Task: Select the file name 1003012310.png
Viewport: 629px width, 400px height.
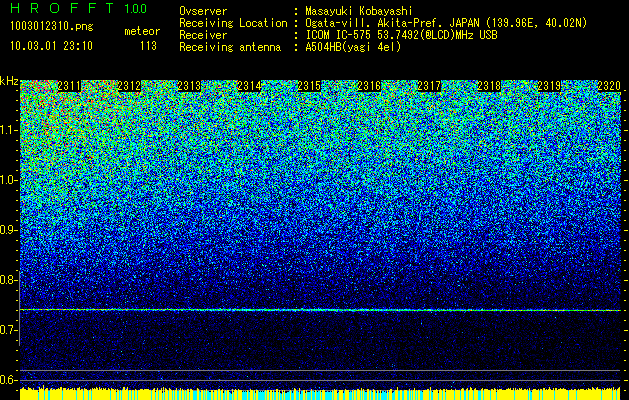Action: point(51,27)
